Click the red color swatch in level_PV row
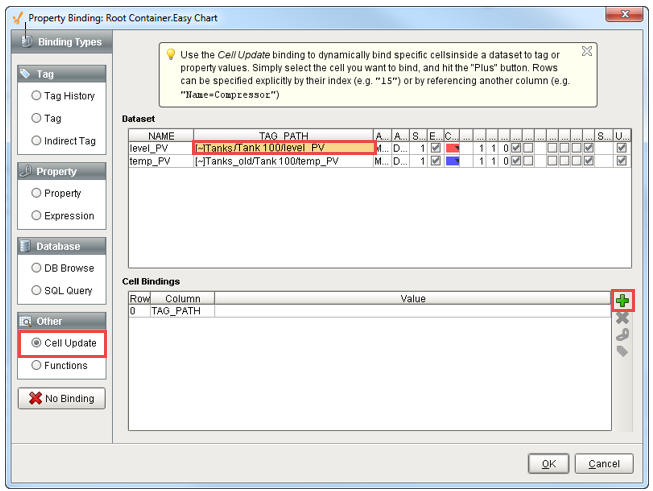 [452, 148]
